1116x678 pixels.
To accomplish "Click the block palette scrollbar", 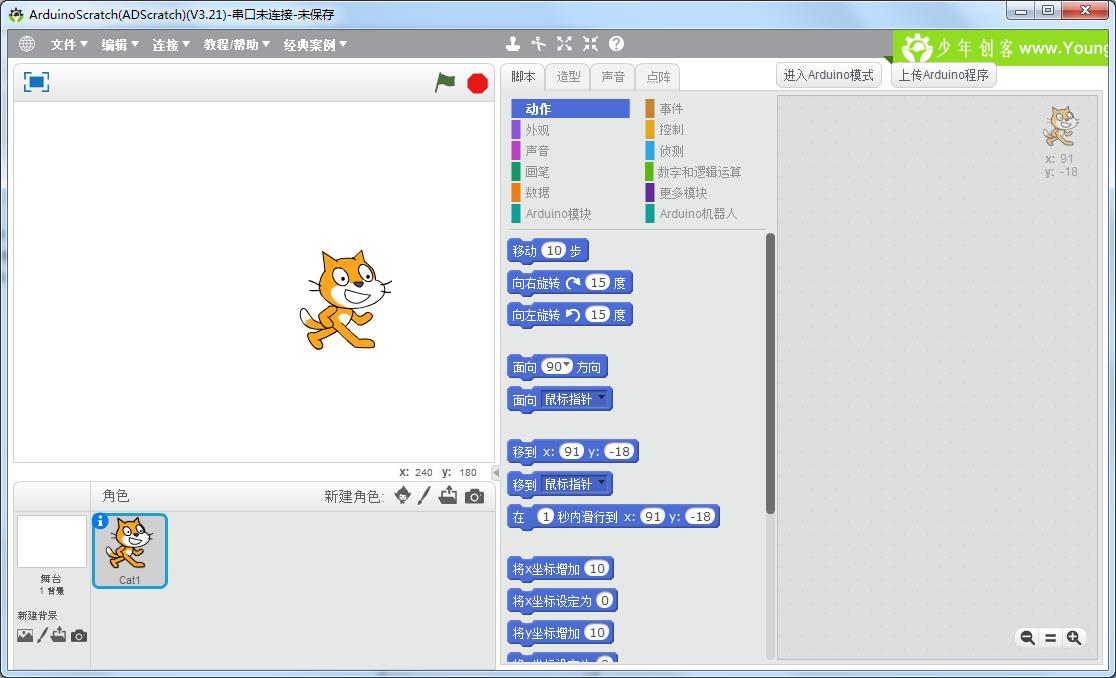I will (770, 374).
